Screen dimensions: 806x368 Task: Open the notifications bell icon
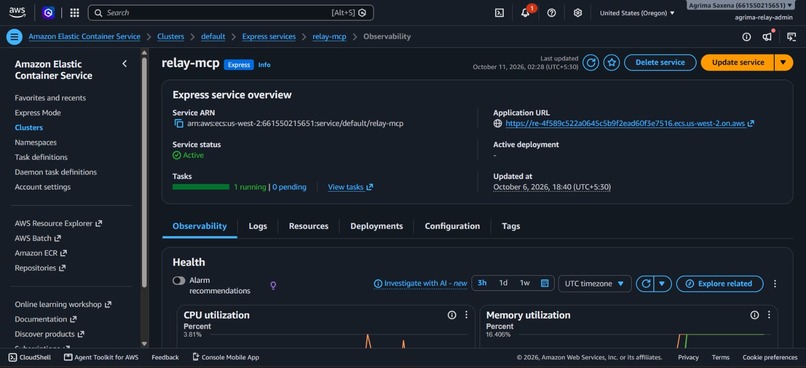(525, 13)
